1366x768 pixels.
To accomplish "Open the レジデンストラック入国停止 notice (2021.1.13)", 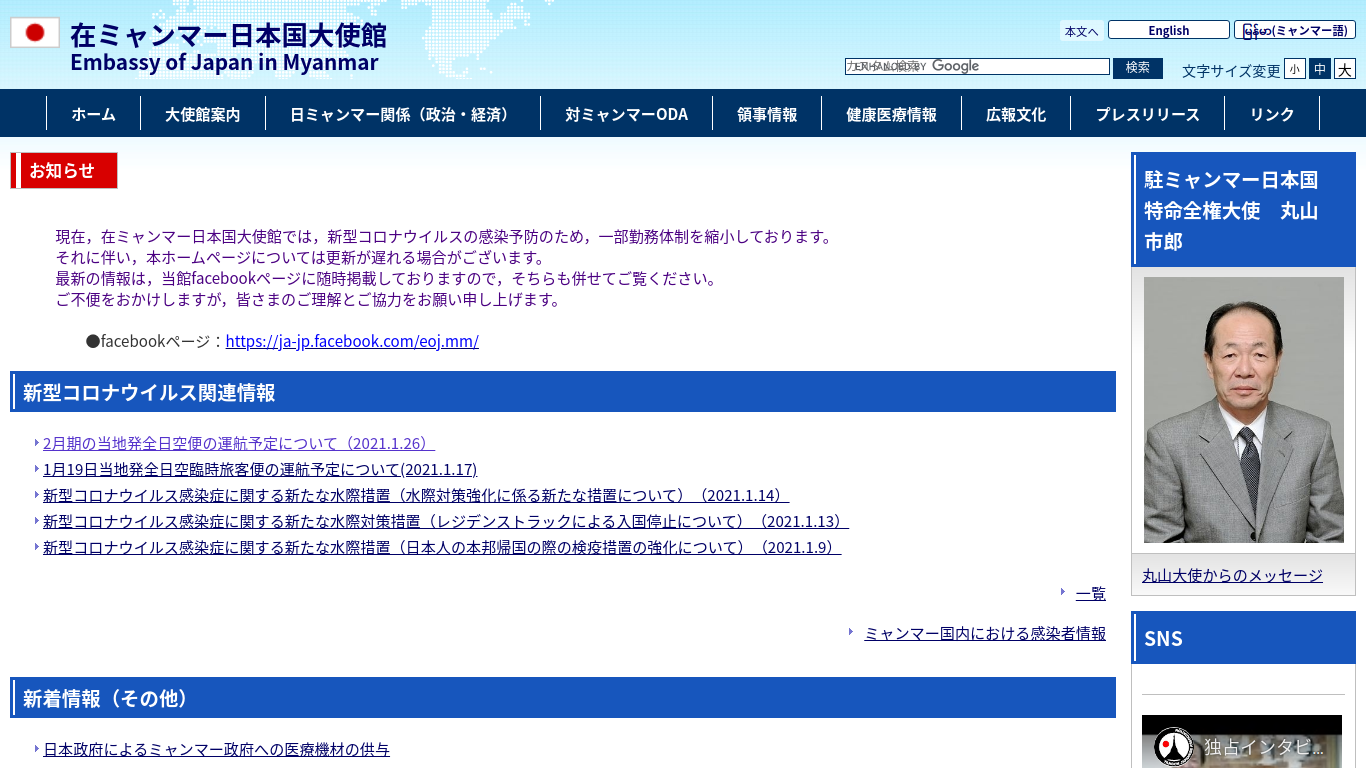I will click(446, 521).
